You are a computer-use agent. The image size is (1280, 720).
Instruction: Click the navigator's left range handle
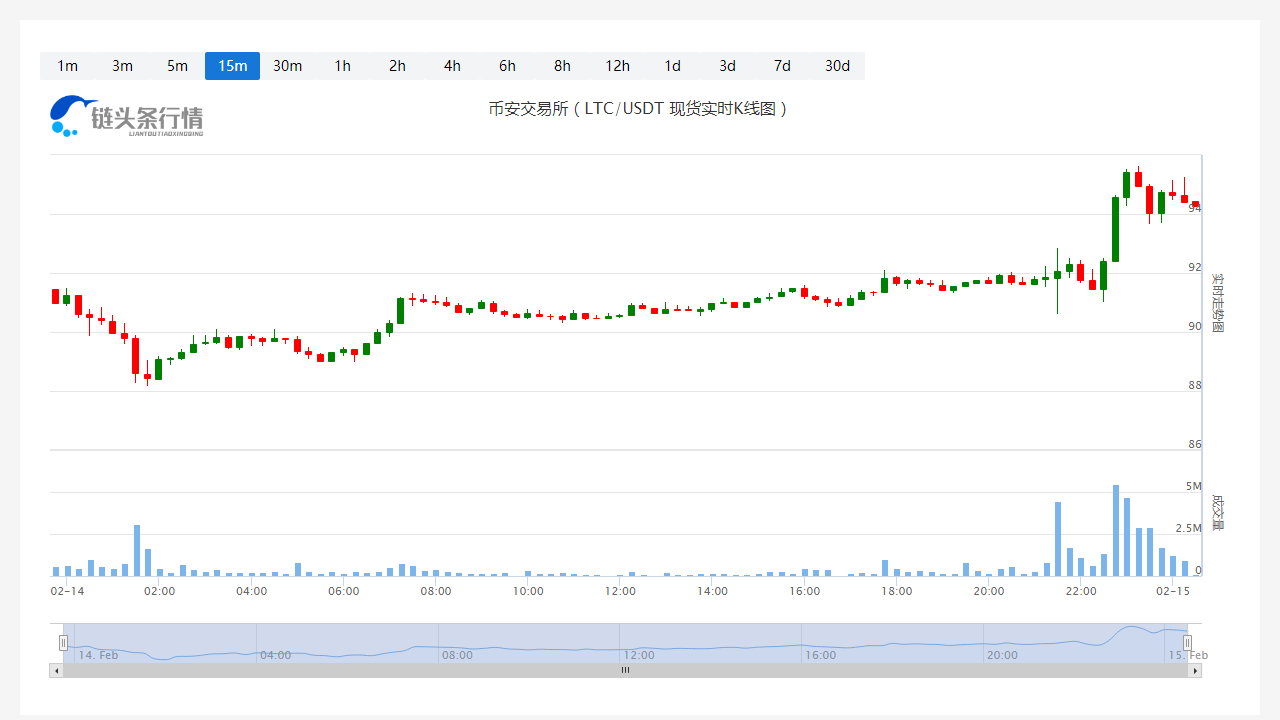(63, 643)
